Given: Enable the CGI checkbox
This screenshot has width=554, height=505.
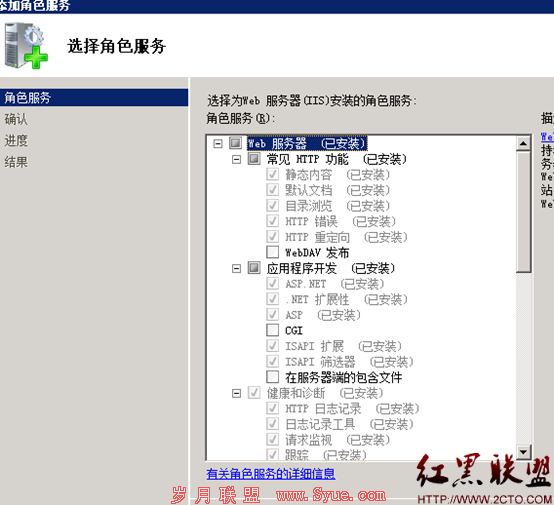Looking at the screenshot, I should [272, 330].
